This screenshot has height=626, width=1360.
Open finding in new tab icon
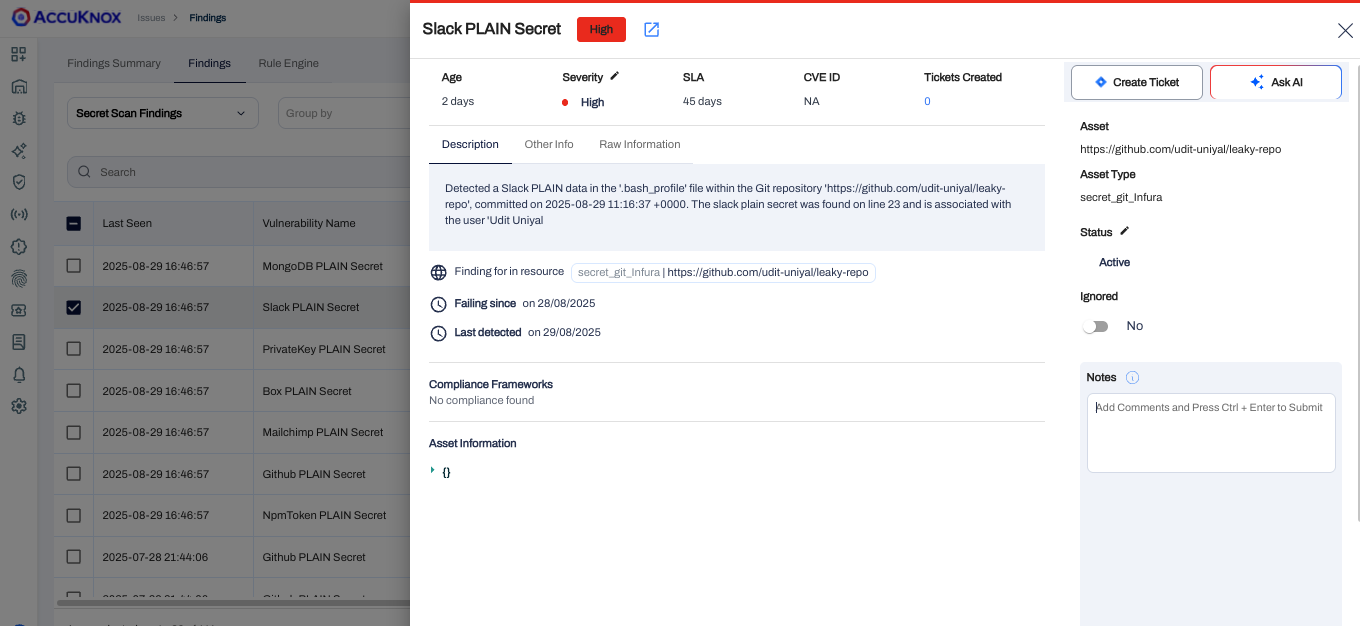point(651,29)
